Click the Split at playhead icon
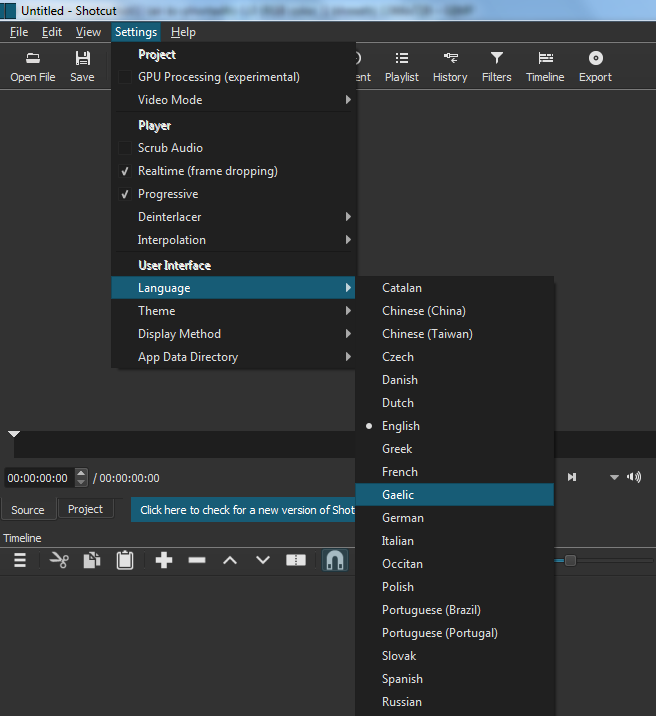Viewport: 656px width, 716px height. click(x=296, y=560)
